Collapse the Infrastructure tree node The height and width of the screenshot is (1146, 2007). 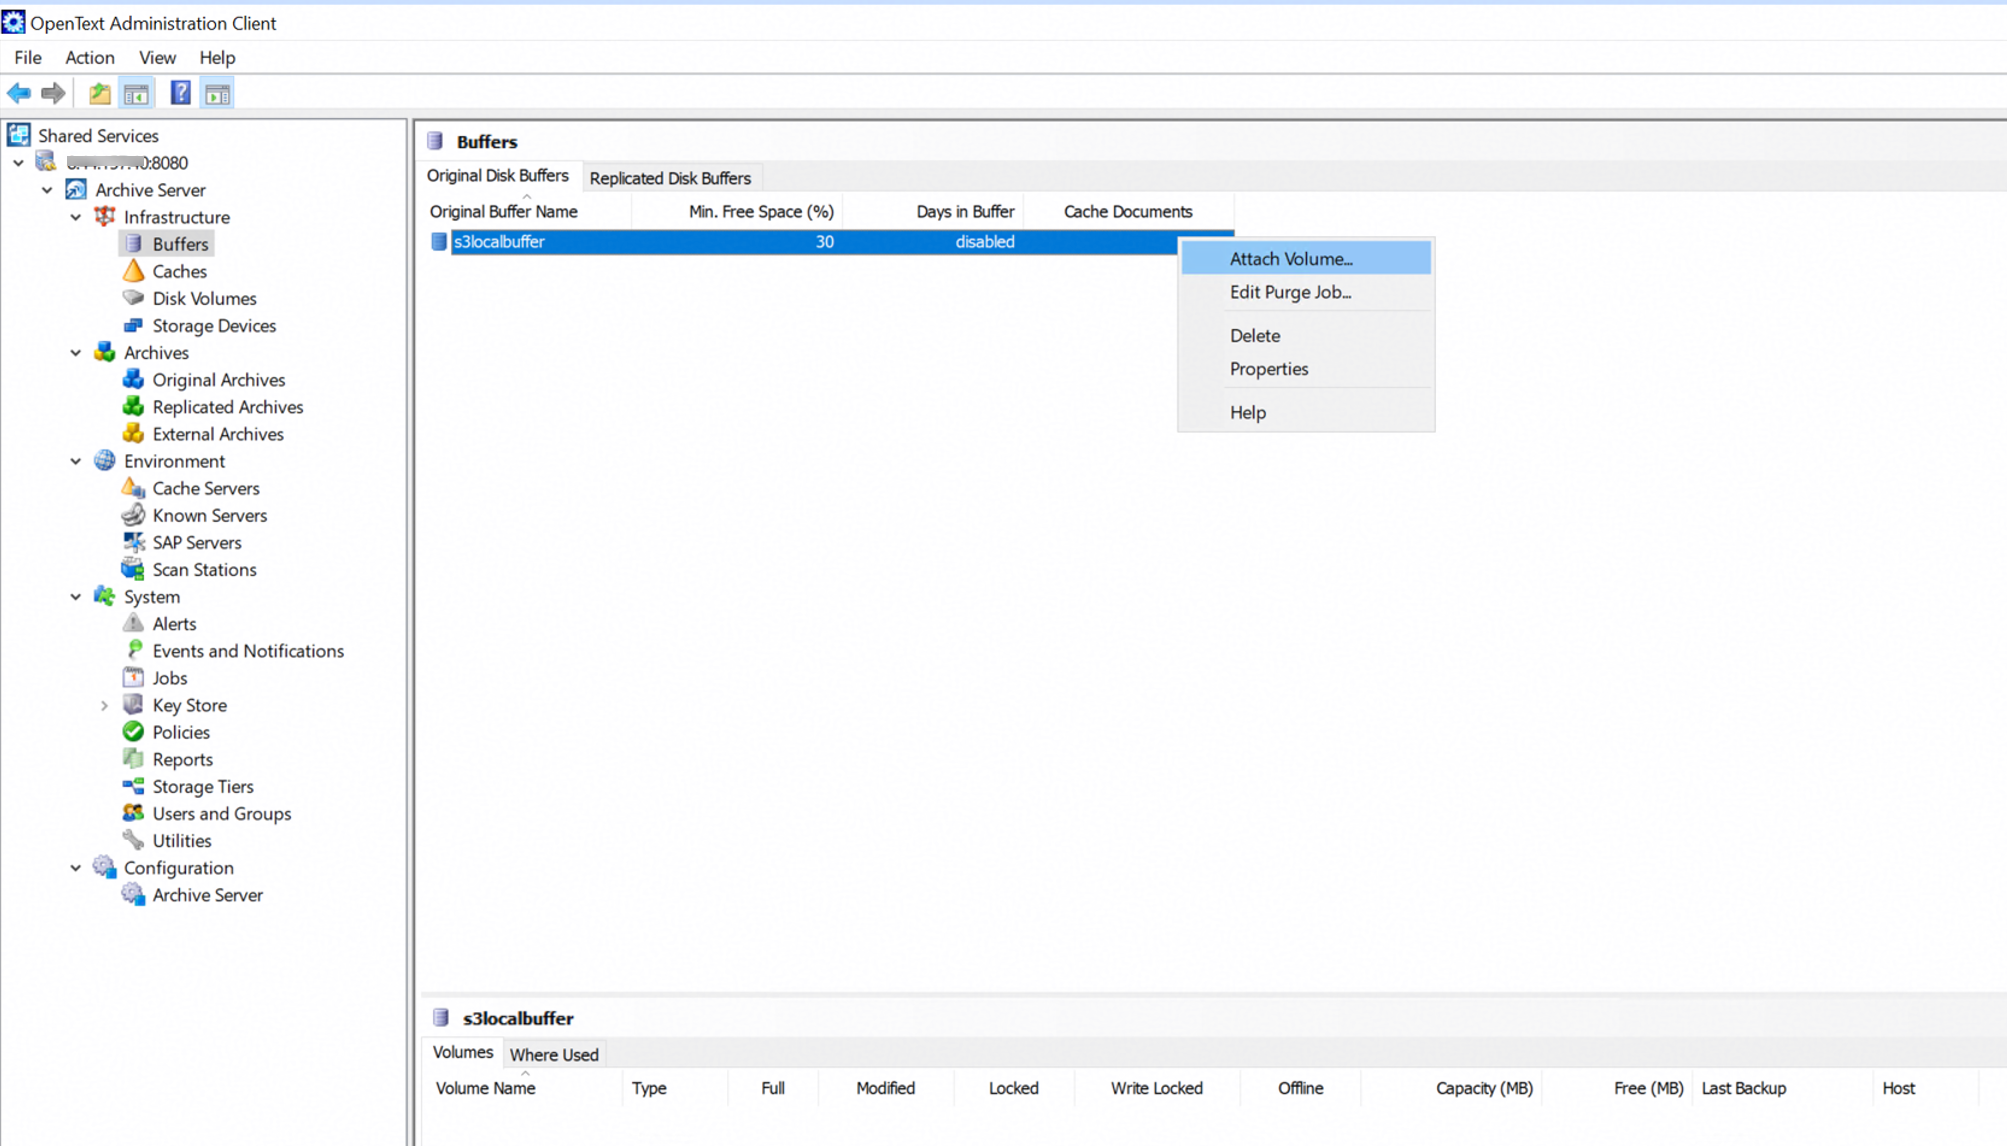[76, 217]
